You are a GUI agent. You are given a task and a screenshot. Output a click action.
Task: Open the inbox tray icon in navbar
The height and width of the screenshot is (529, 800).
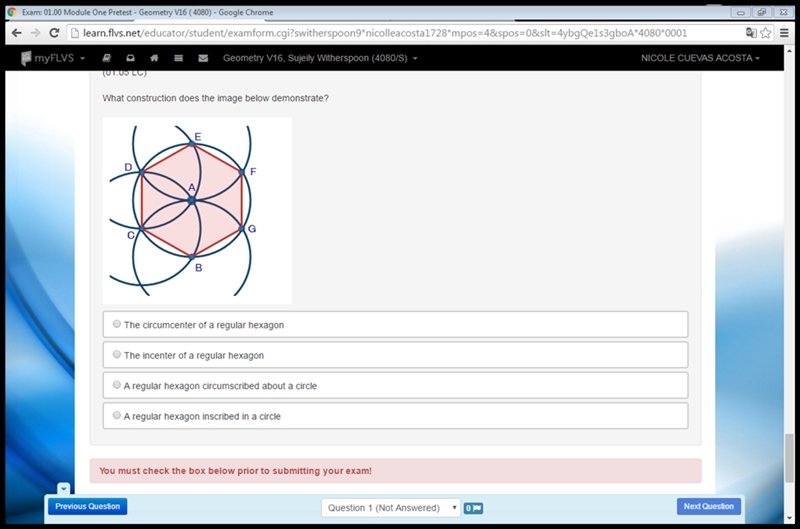(x=131, y=58)
